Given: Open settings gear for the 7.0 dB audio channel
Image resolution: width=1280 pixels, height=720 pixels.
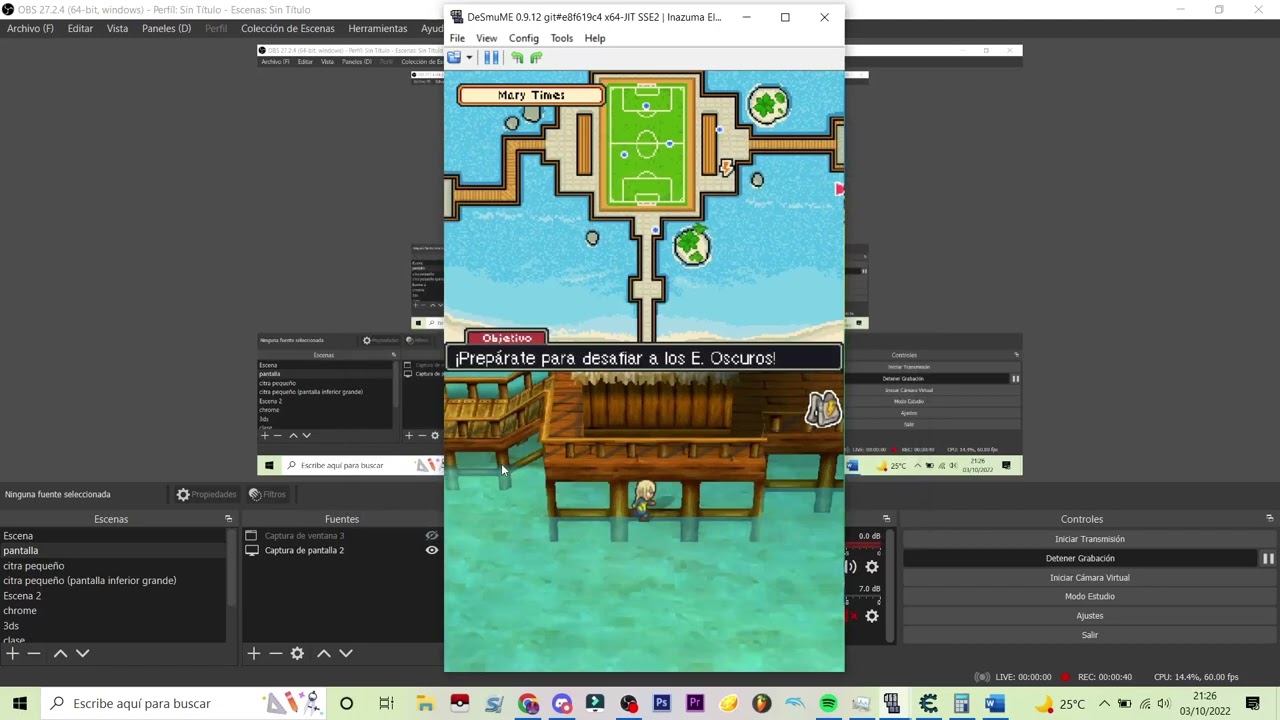Looking at the screenshot, I should [872, 616].
